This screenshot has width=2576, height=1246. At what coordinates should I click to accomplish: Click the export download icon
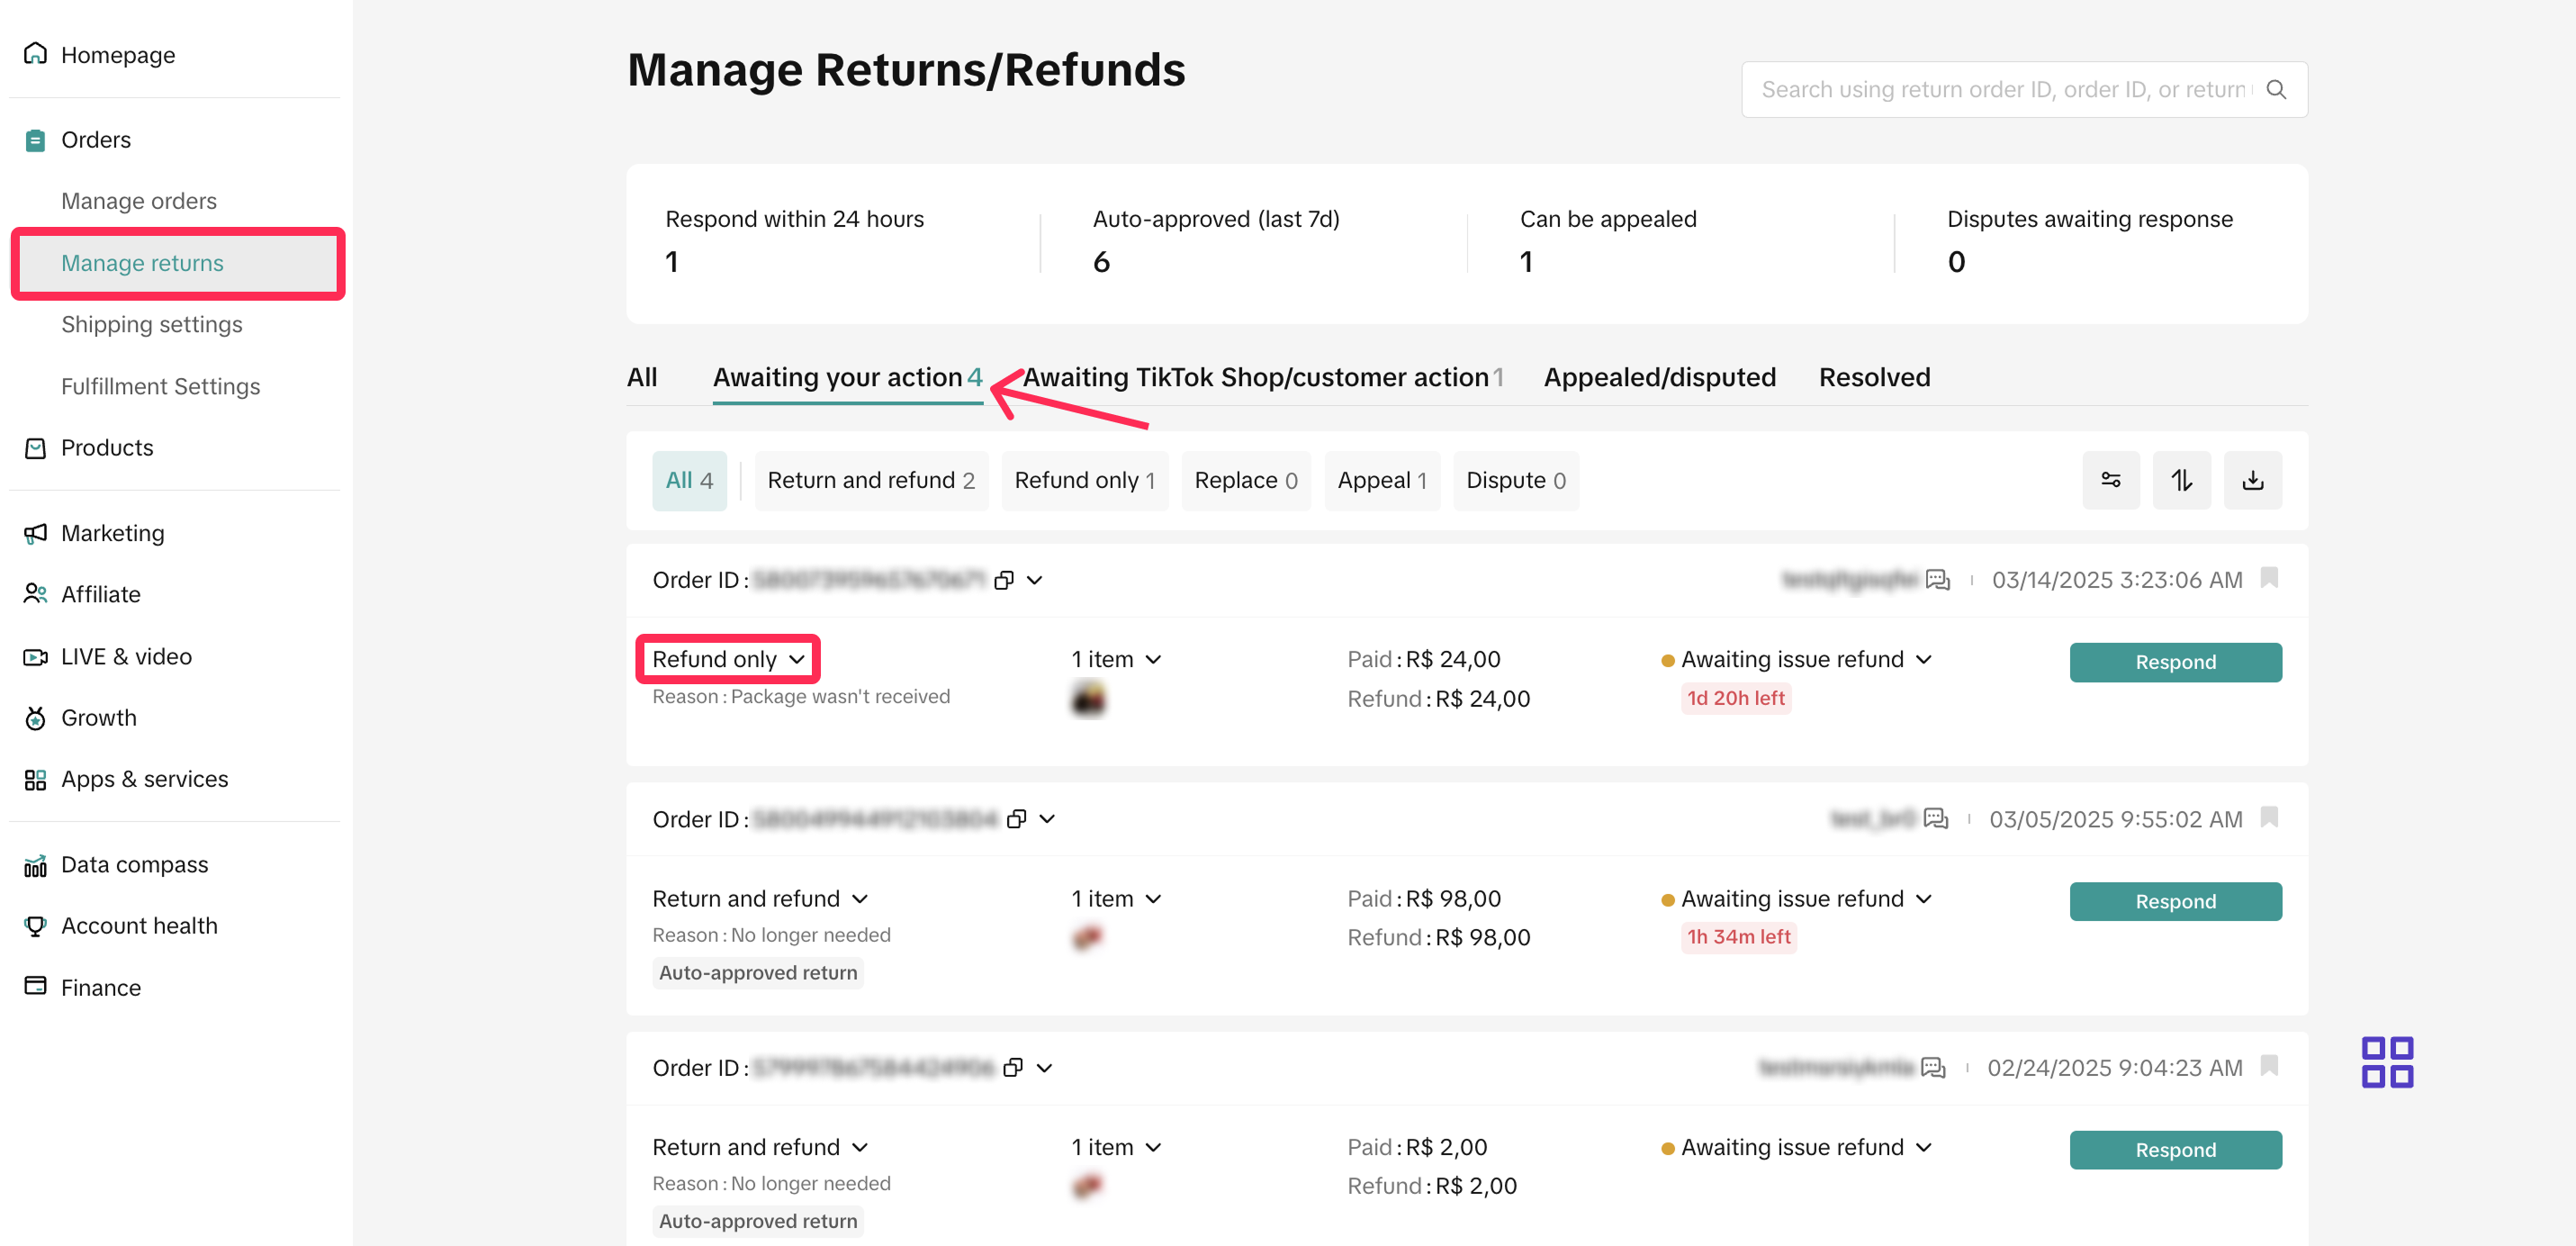(2253, 480)
